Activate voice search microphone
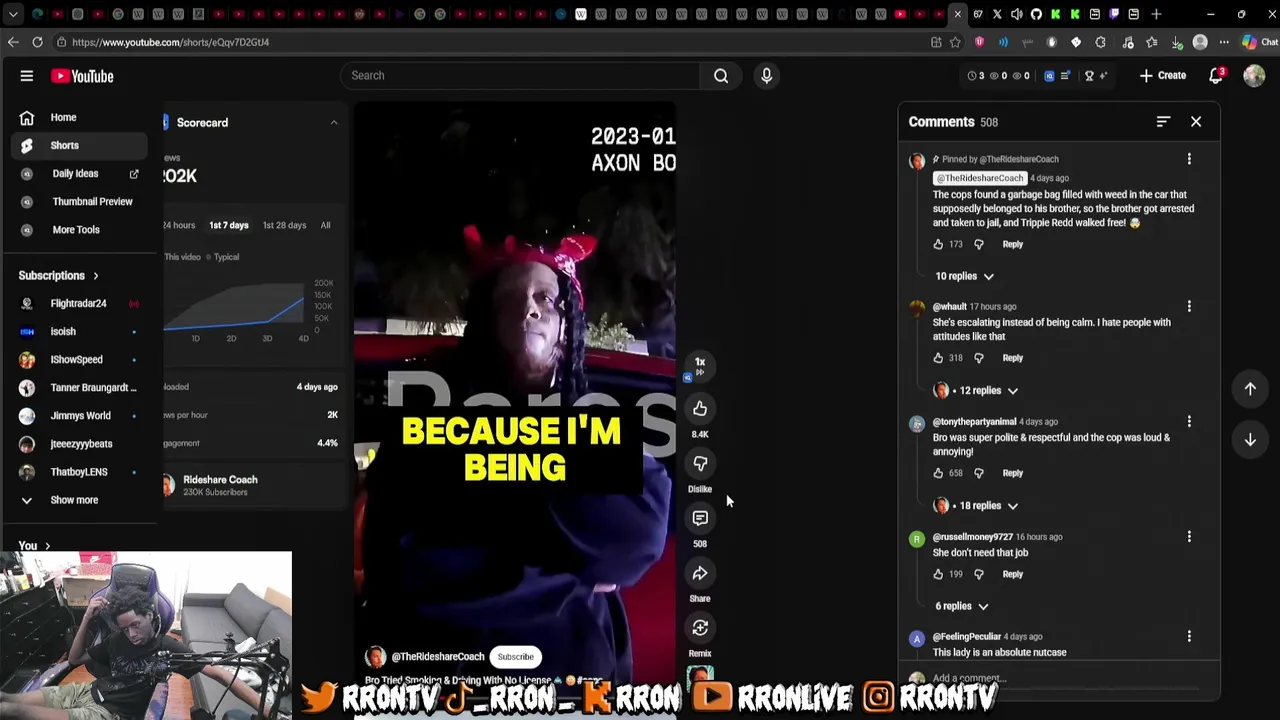 pyautogui.click(x=766, y=76)
